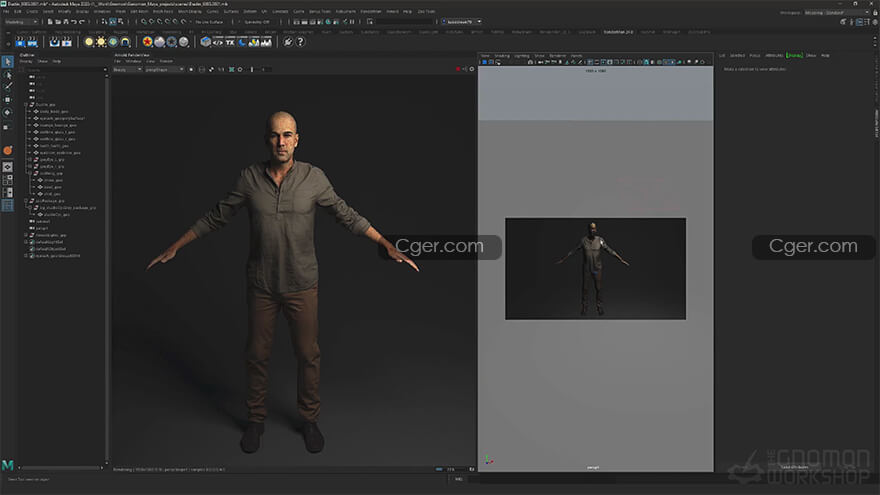
Task: Open the Window menu in Arnold RenderView
Action: pos(131,61)
